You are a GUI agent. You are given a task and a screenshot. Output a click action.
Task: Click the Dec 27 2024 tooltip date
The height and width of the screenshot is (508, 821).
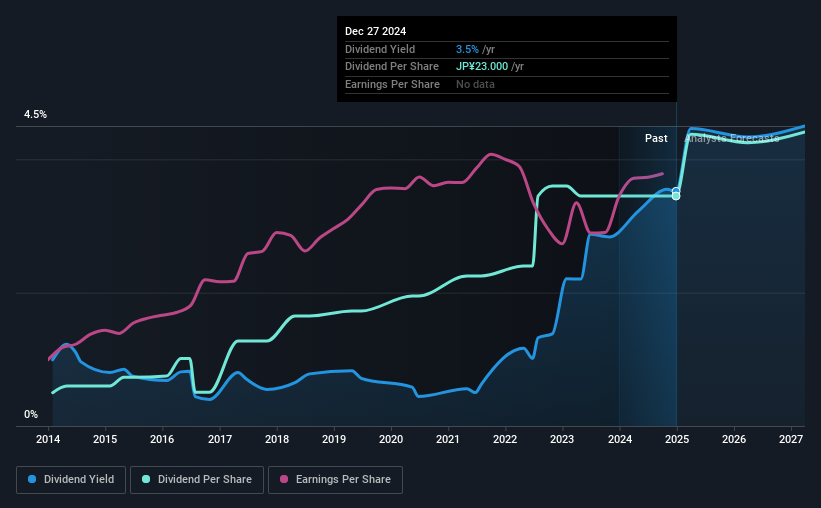(375, 31)
